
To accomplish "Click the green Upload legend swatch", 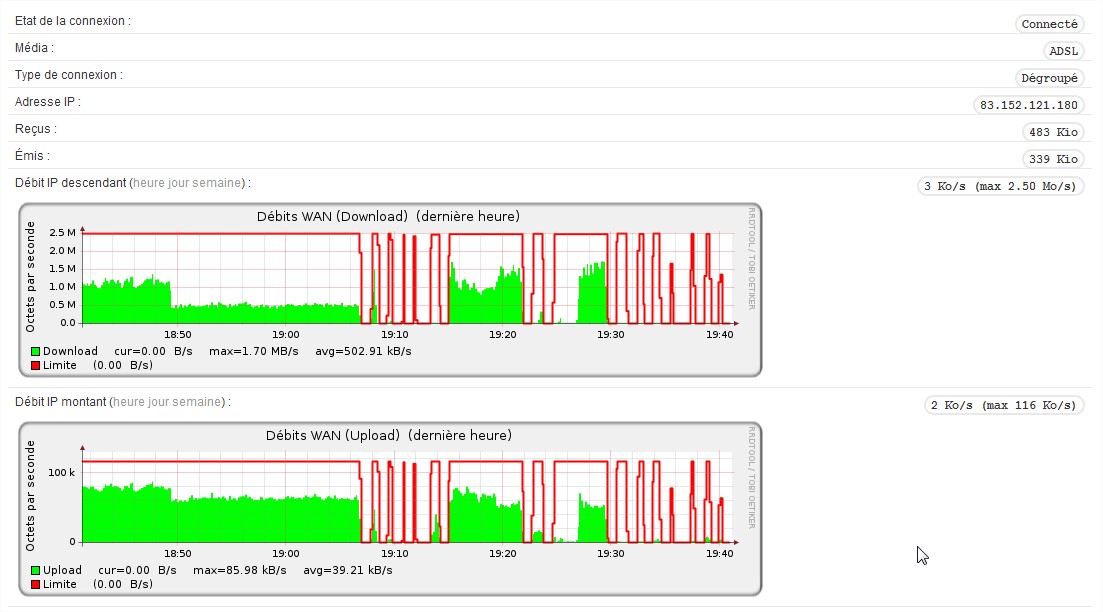I will point(34,570).
